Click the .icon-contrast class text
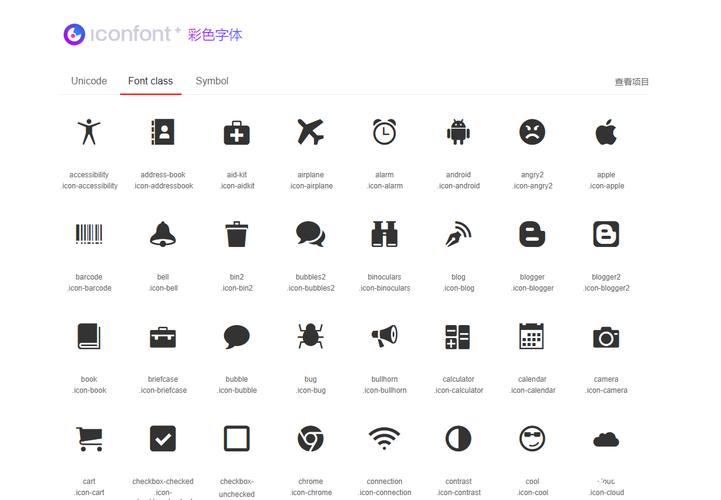The image size is (721, 500). [x=458, y=492]
